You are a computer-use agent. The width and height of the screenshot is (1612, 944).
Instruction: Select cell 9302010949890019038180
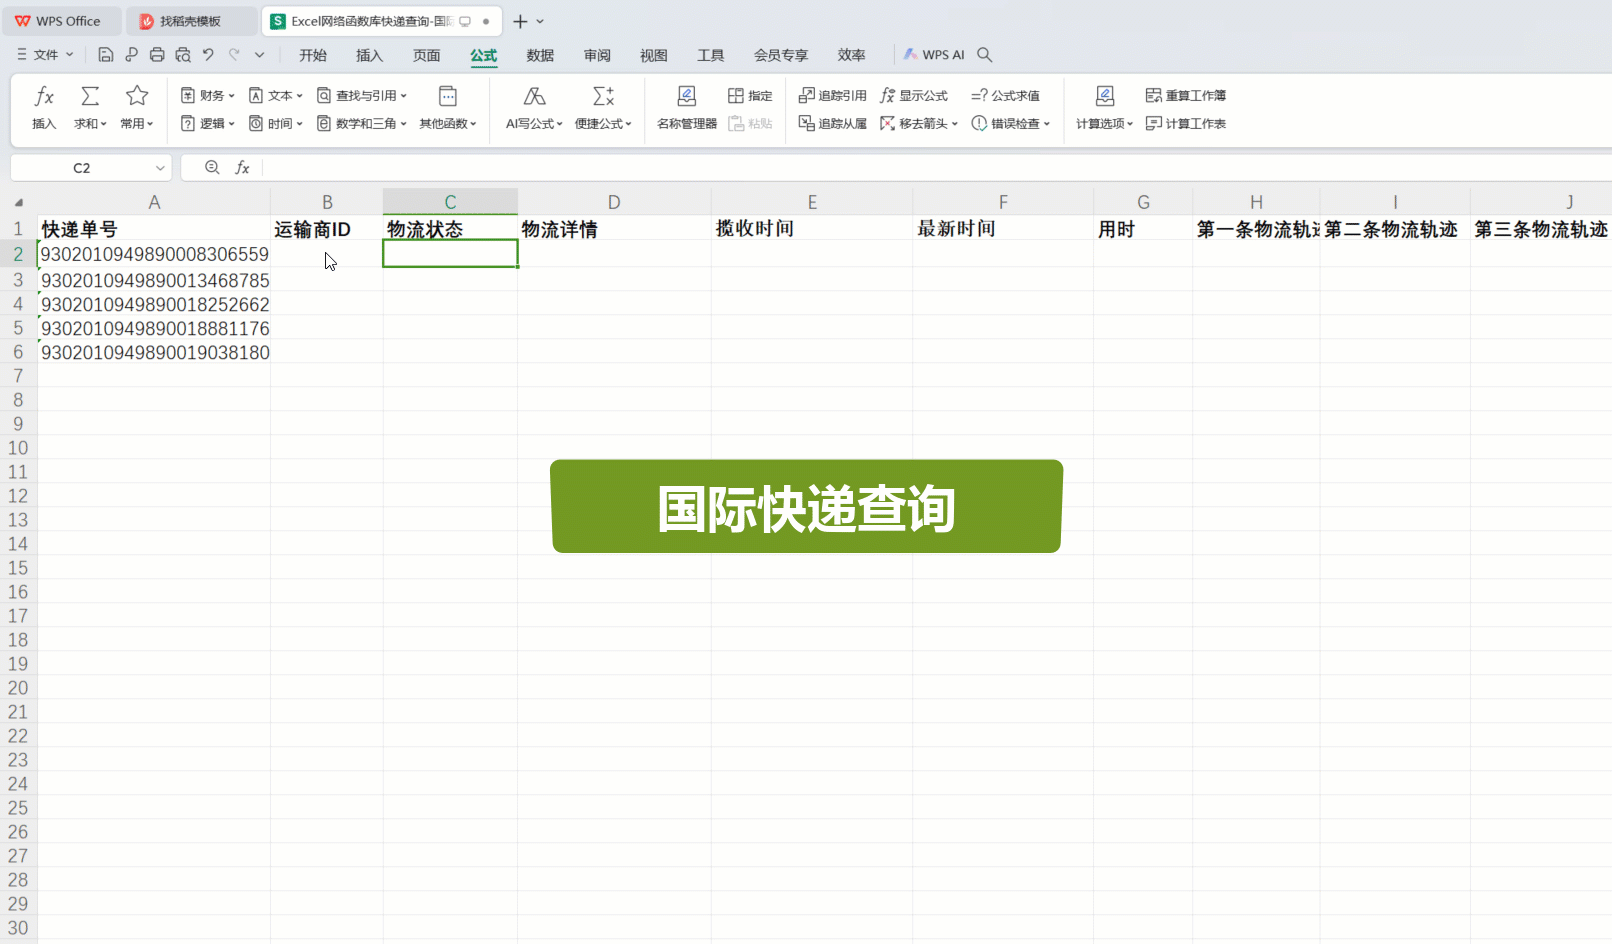click(154, 352)
